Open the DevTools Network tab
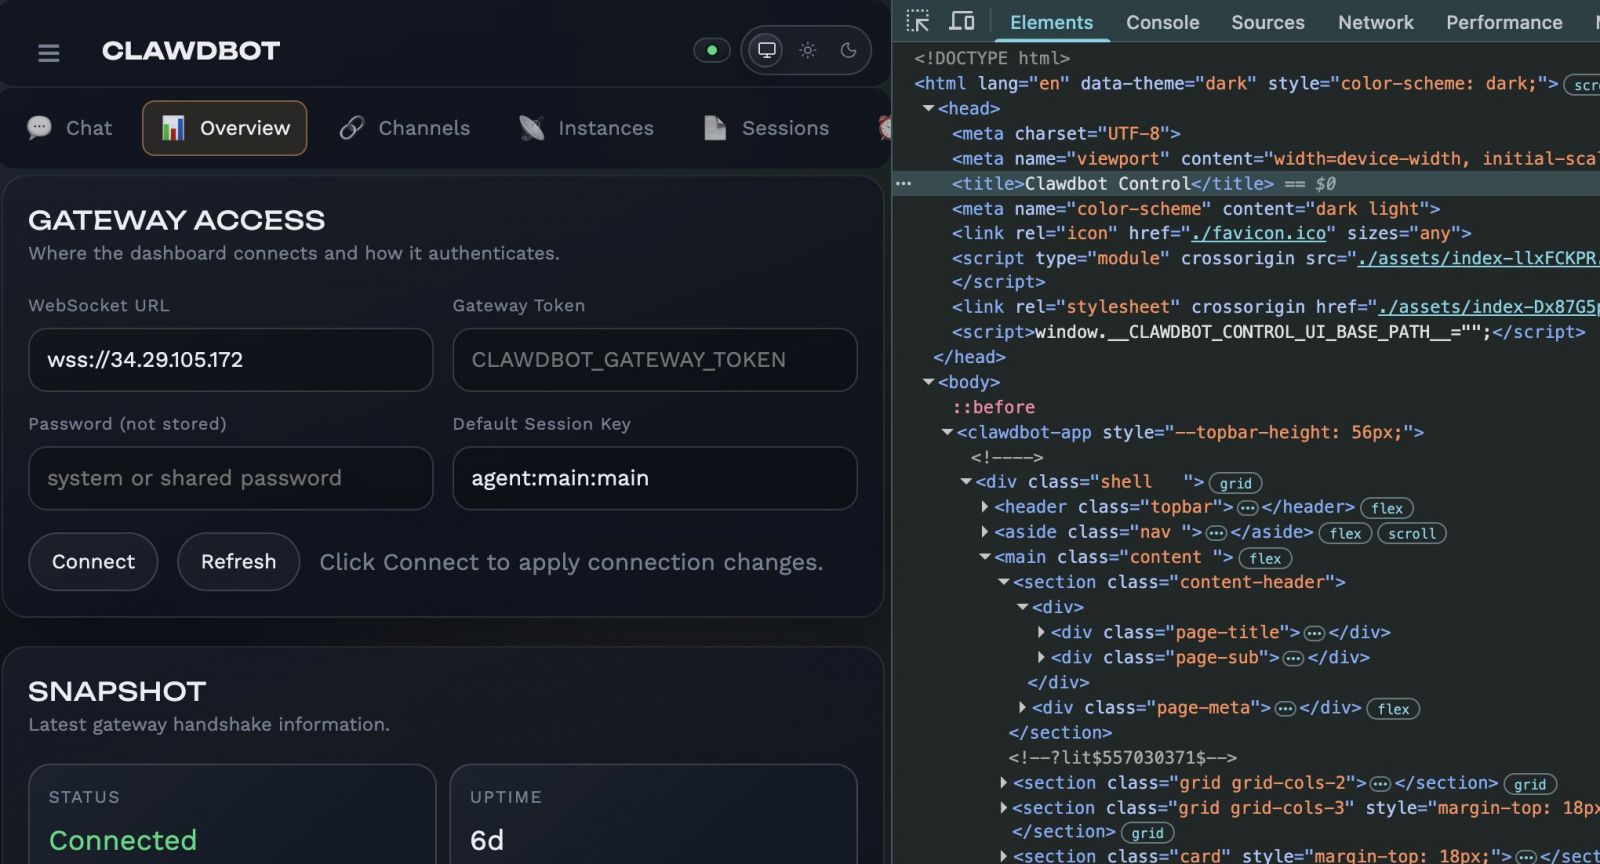This screenshot has width=1600, height=864. (x=1375, y=22)
